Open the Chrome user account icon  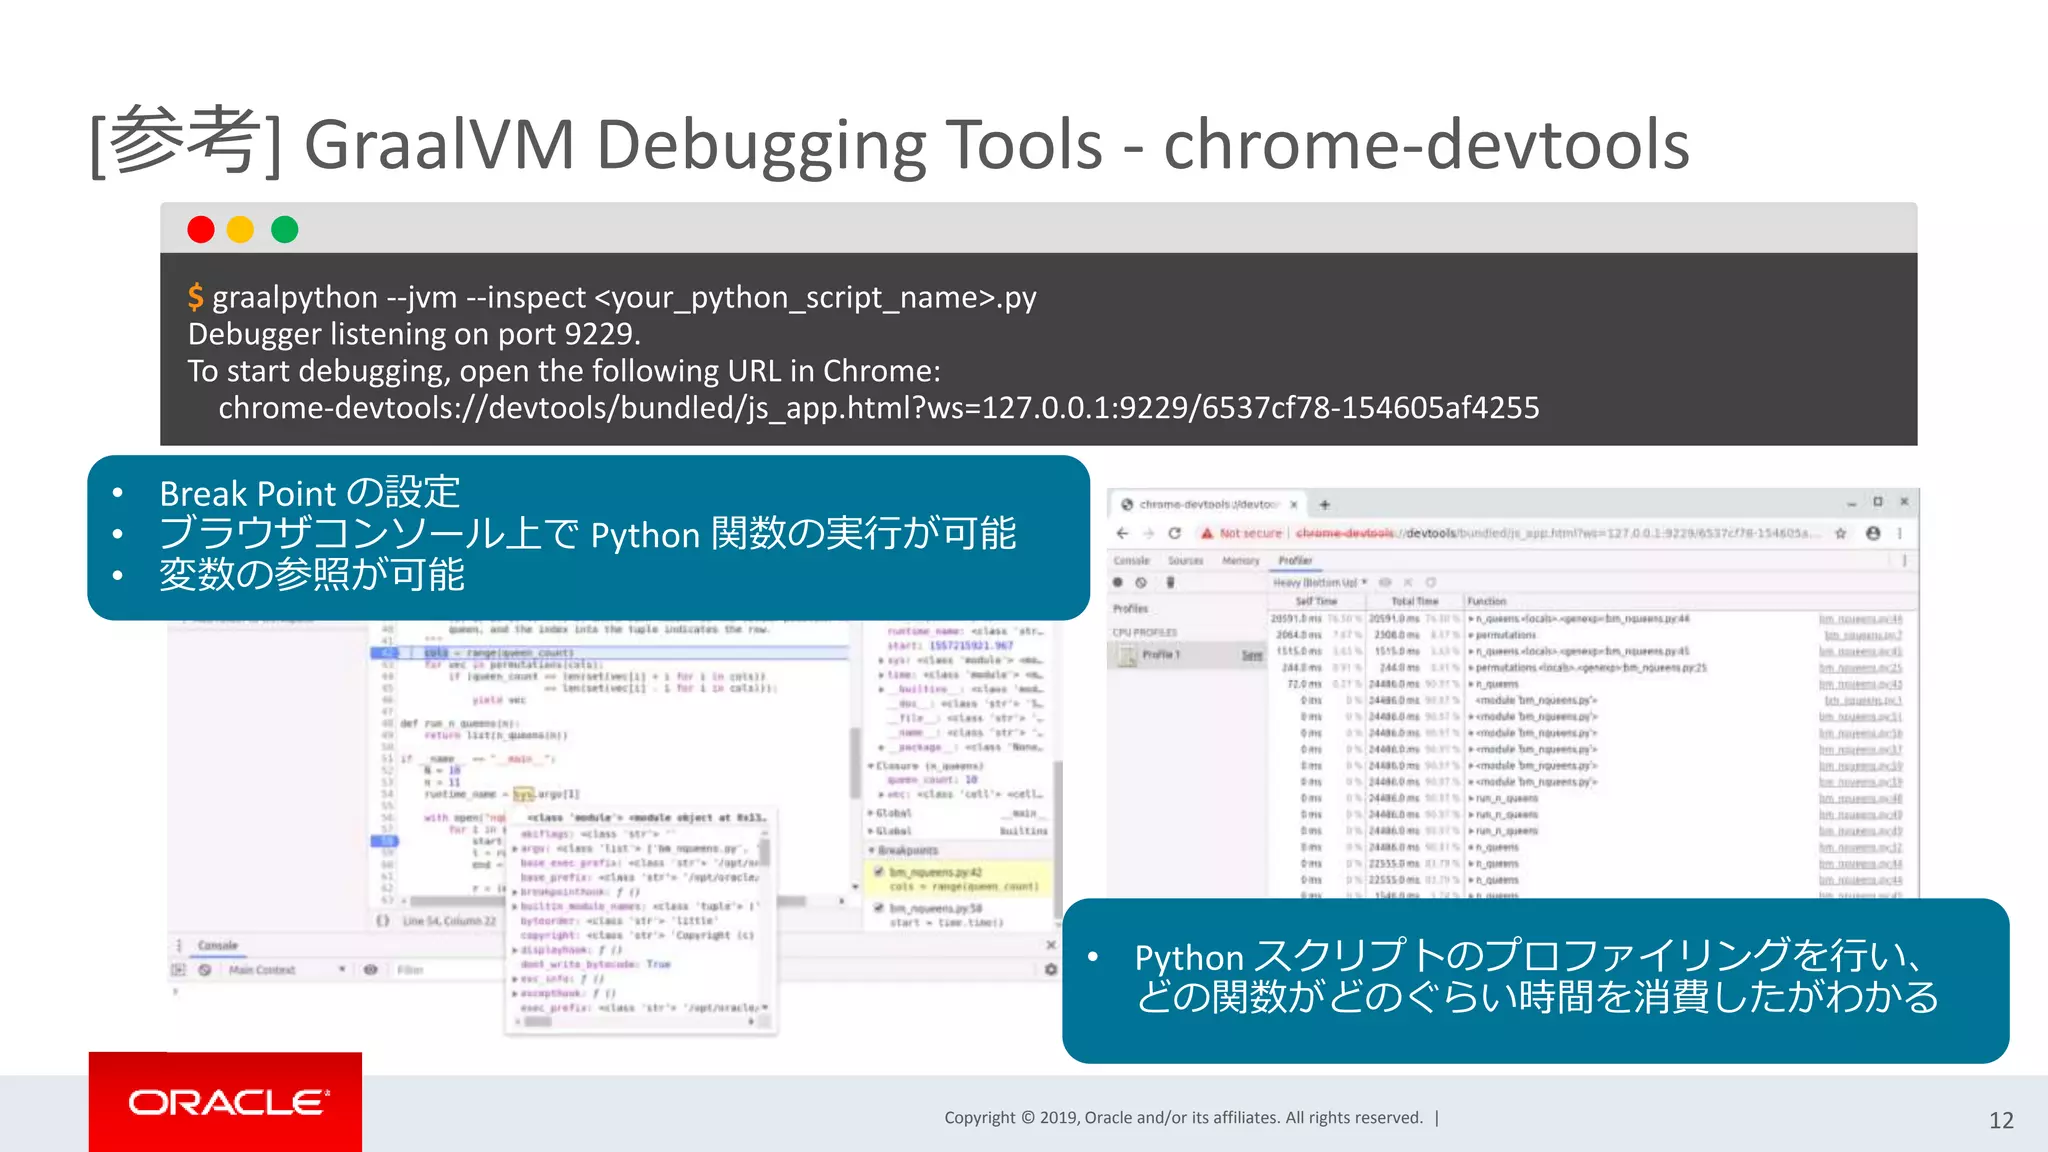[x=1873, y=533]
